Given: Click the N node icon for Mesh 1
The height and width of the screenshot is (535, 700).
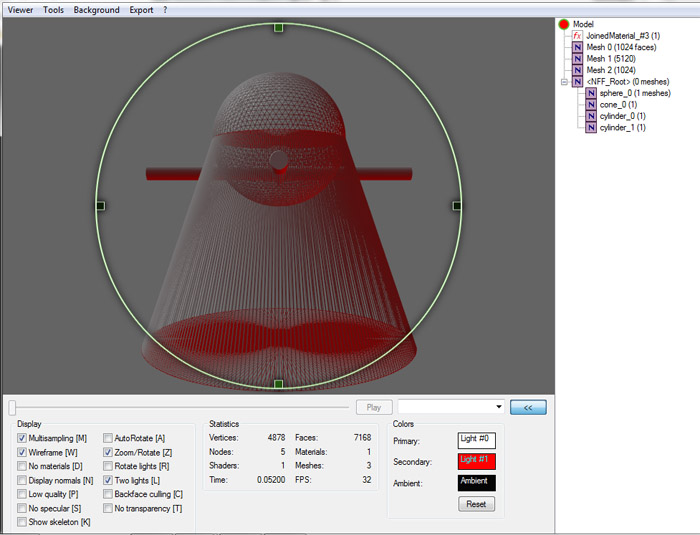Looking at the screenshot, I should [577, 59].
